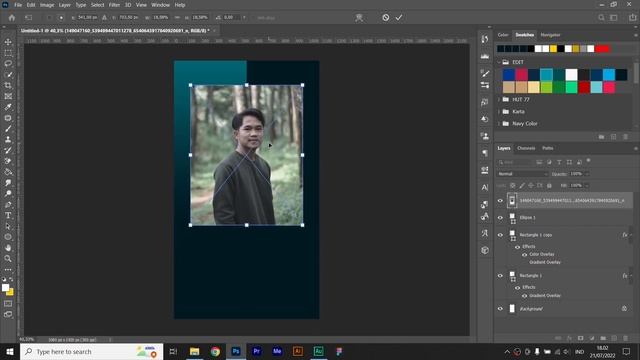Switch to the Navigator tab
Screen dimensions: 640x360
pos(550,35)
